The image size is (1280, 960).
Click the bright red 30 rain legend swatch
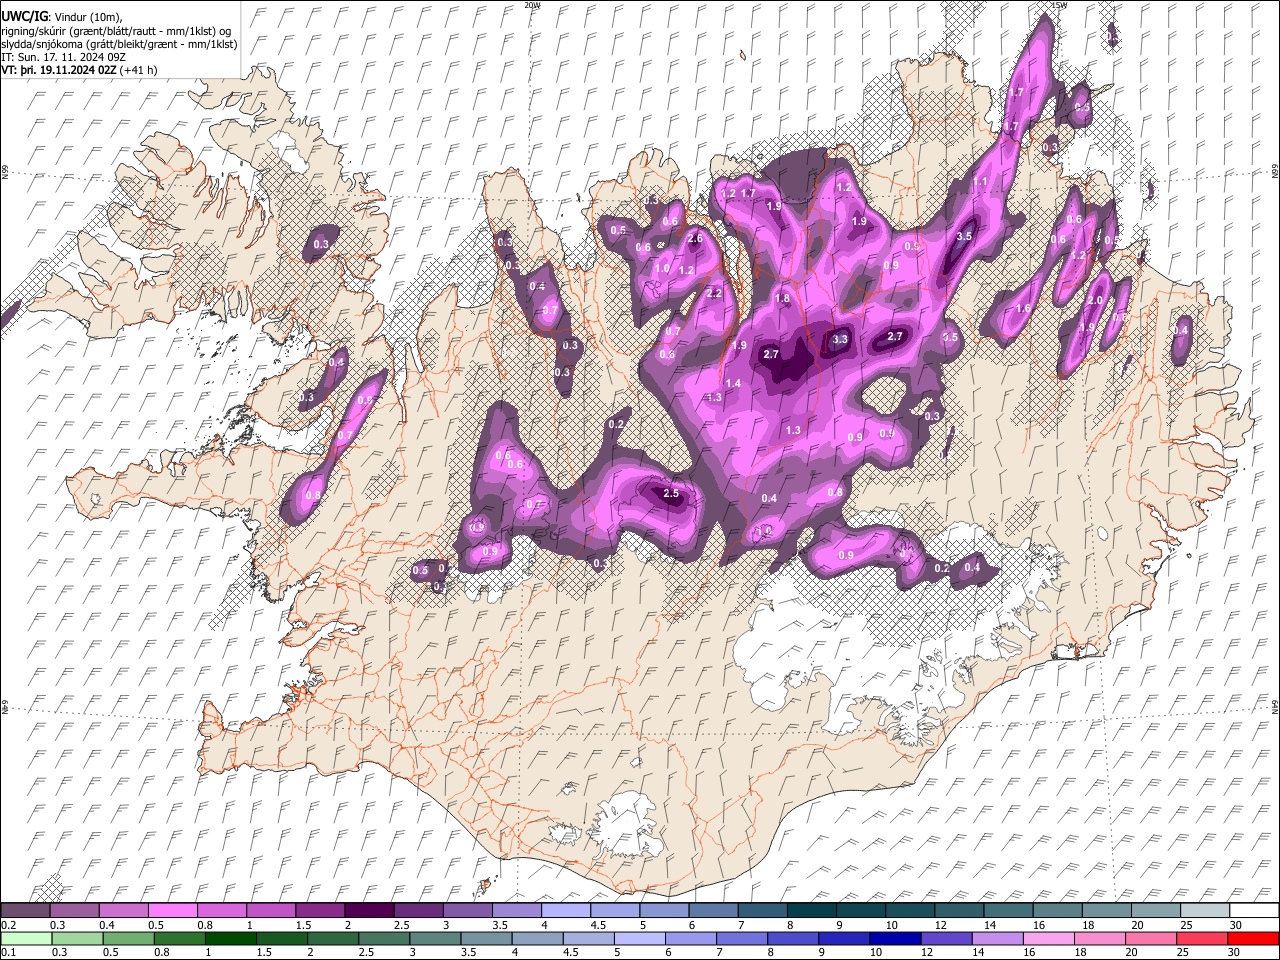click(x=1254, y=938)
